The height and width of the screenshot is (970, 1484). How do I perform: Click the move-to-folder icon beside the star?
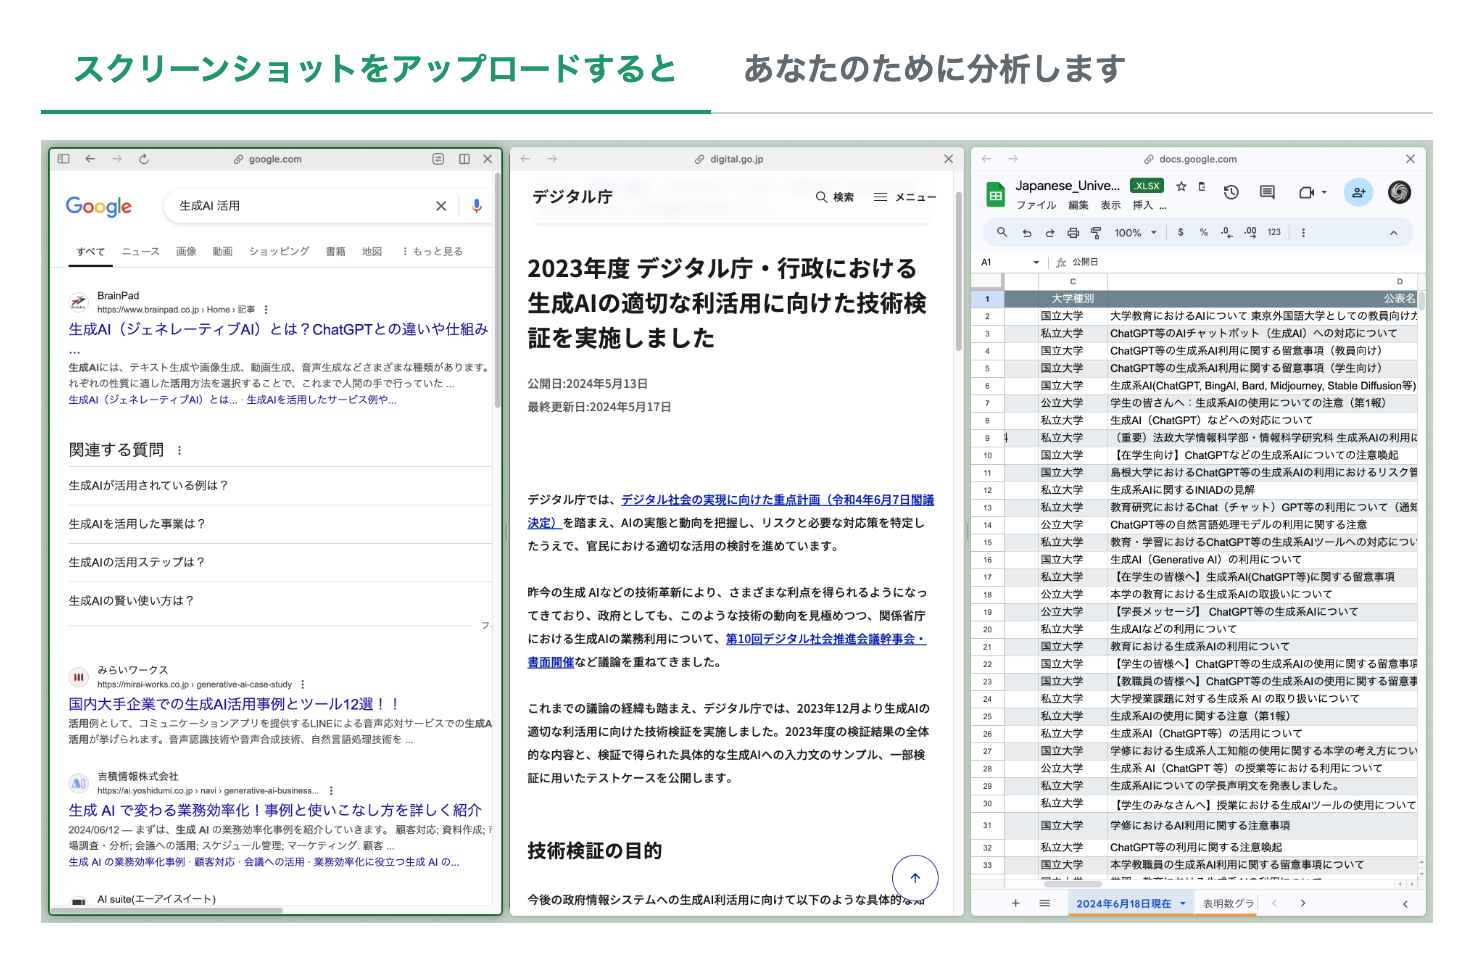click(1202, 186)
